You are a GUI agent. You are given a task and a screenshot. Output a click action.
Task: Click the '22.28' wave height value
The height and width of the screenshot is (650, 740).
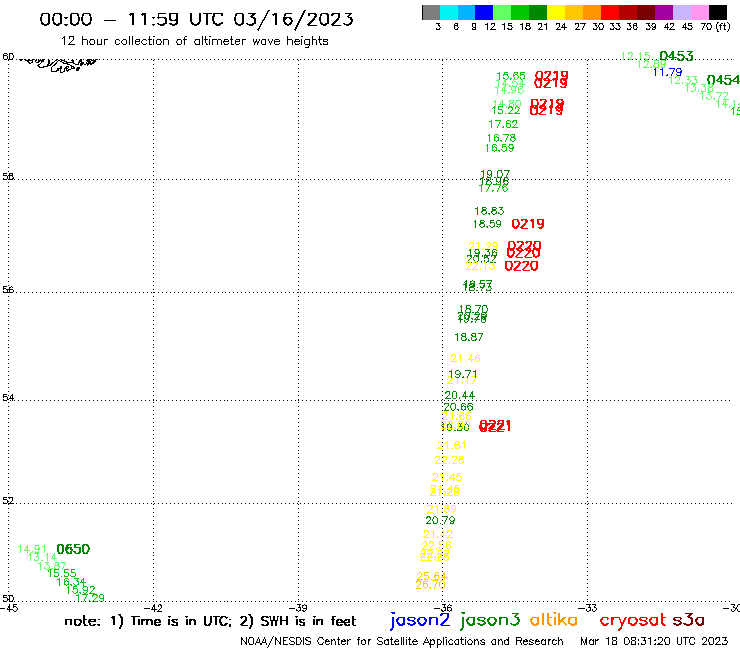coord(449,460)
